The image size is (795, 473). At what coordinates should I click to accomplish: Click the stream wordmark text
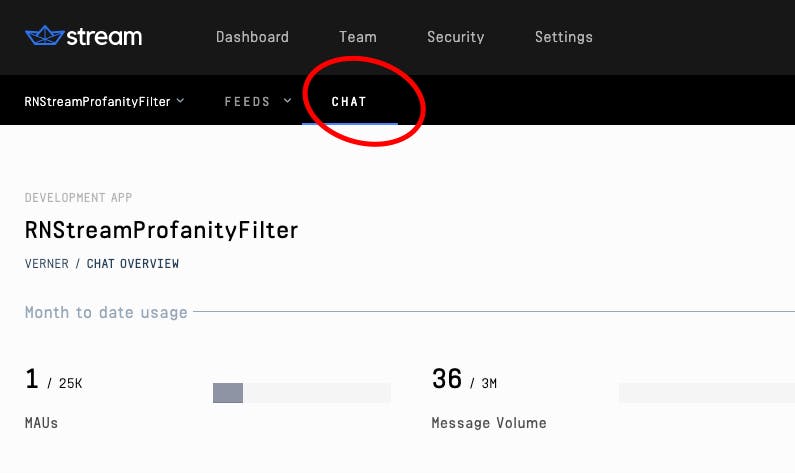click(104, 37)
